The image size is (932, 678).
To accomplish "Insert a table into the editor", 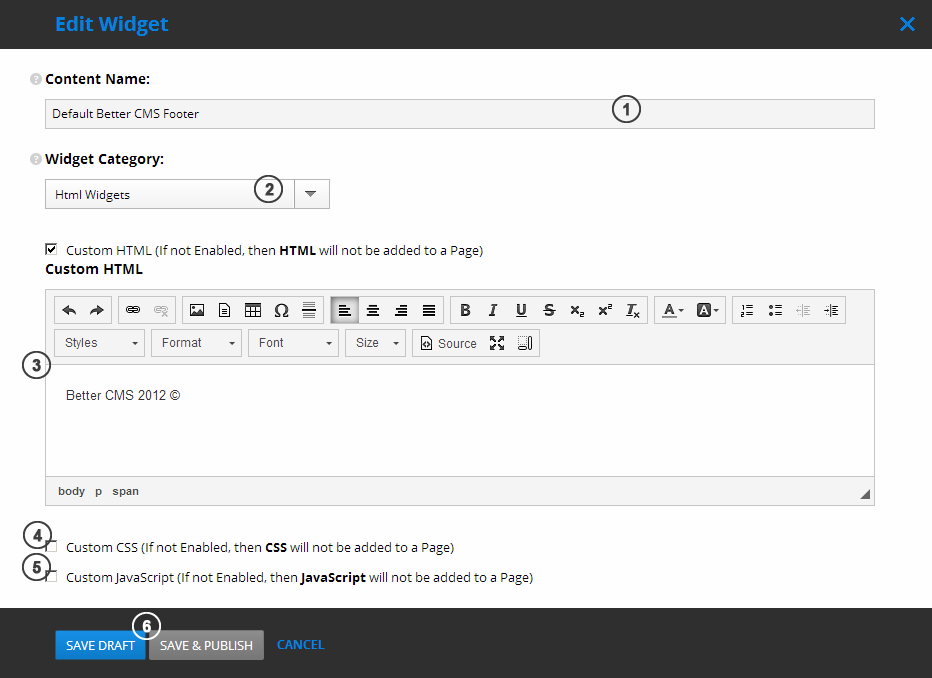I will (253, 310).
